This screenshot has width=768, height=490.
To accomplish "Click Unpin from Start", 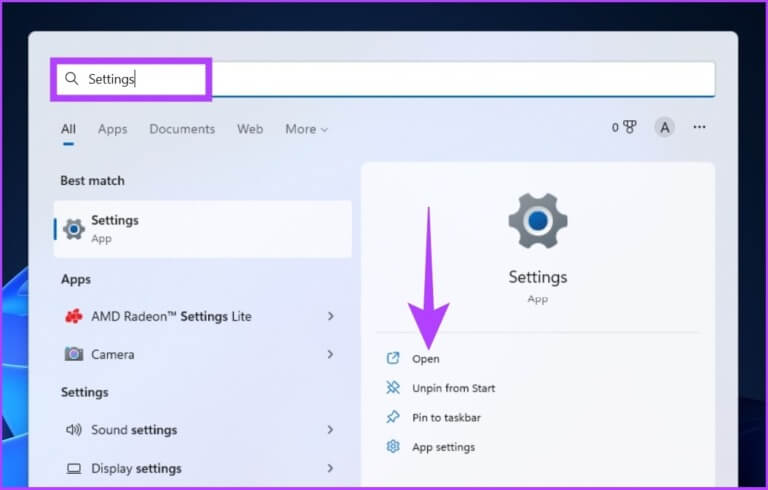I will 454,388.
